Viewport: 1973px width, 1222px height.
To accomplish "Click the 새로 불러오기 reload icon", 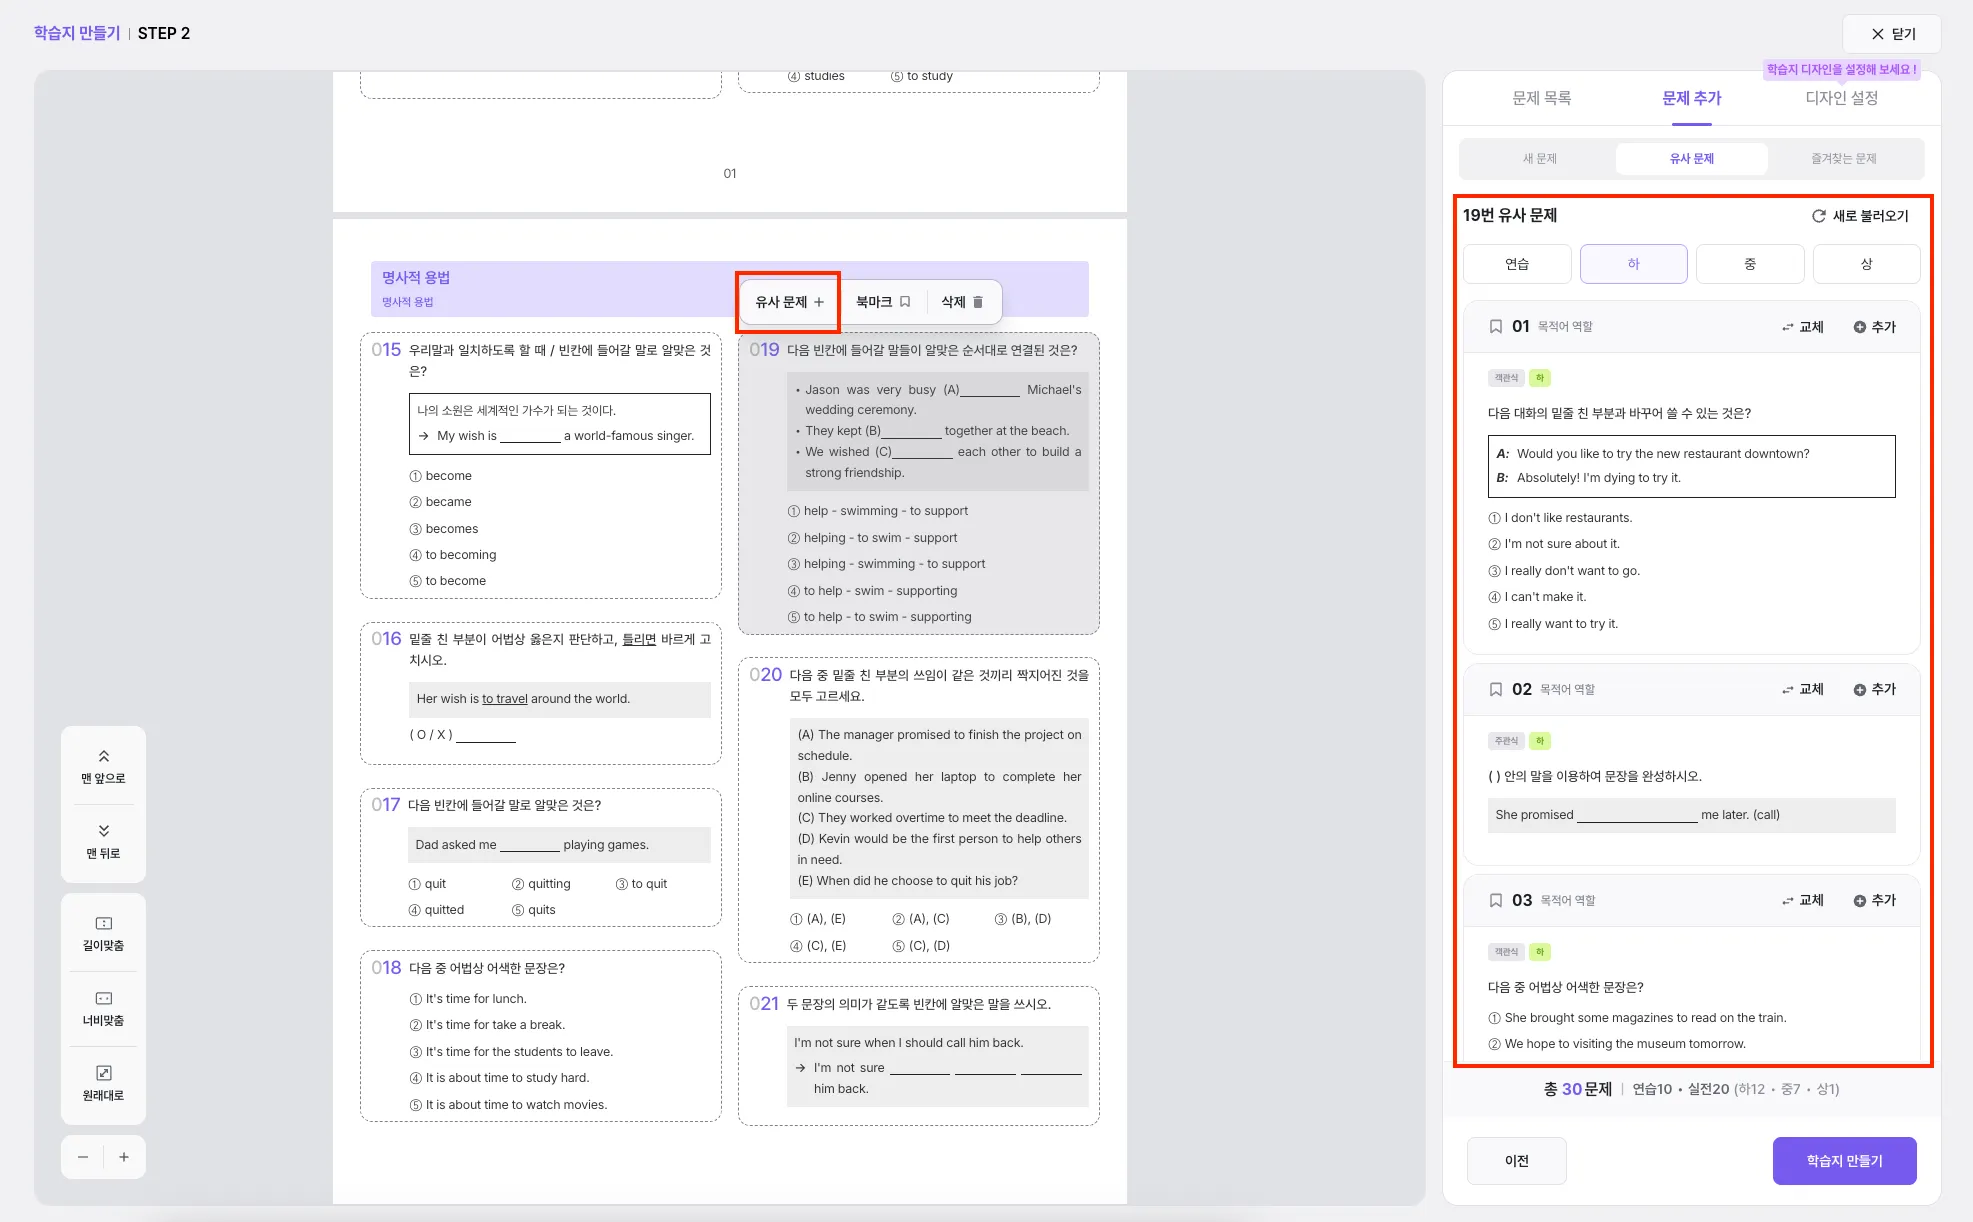I will coord(1818,216).
